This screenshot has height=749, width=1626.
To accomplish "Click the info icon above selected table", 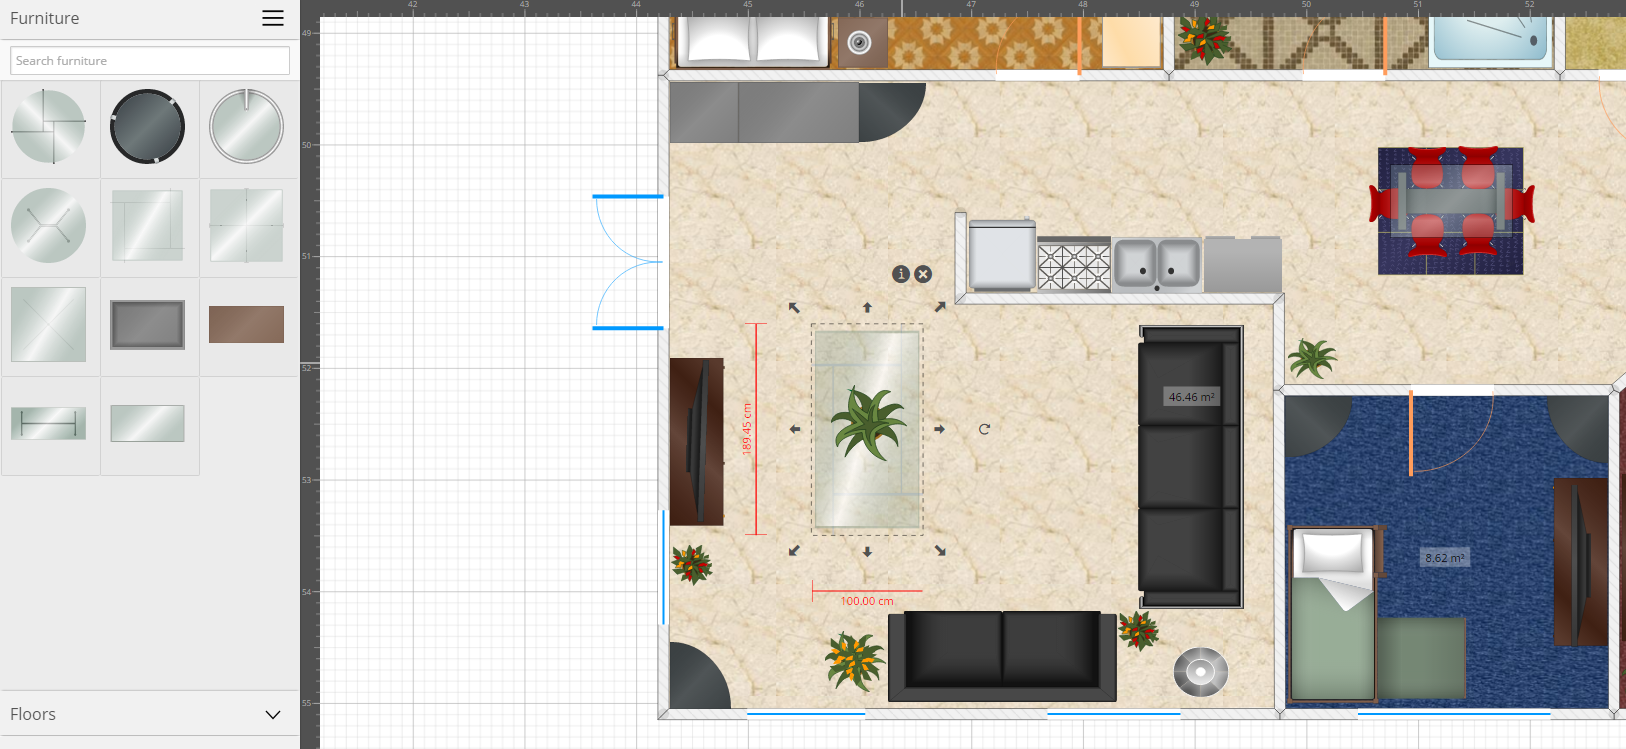I will (x=901, y=274).
